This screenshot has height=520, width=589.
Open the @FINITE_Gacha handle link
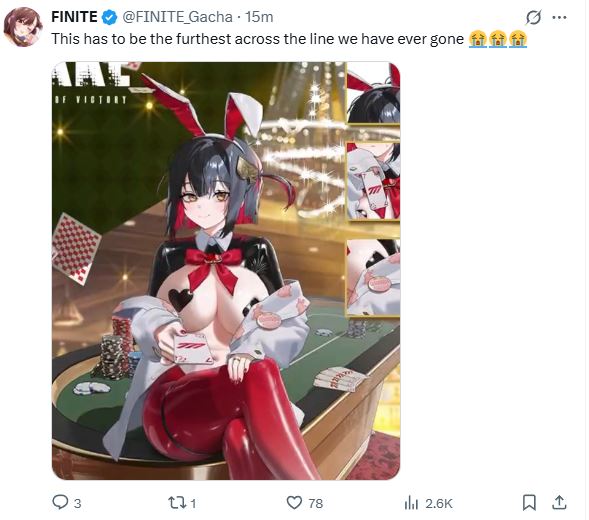178,17
